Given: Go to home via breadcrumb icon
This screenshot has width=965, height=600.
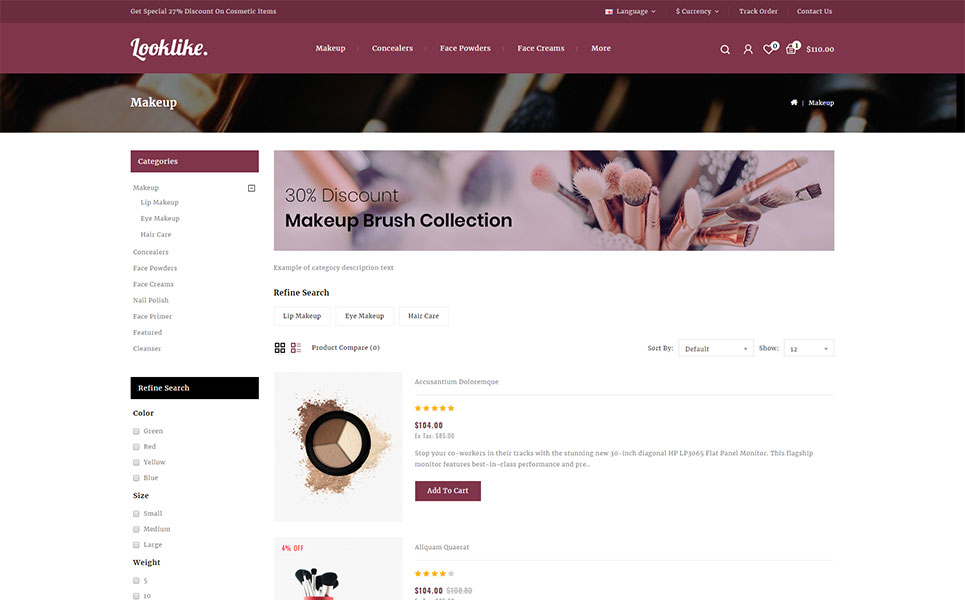Looking at the screenshot, I should coord(794,102).
